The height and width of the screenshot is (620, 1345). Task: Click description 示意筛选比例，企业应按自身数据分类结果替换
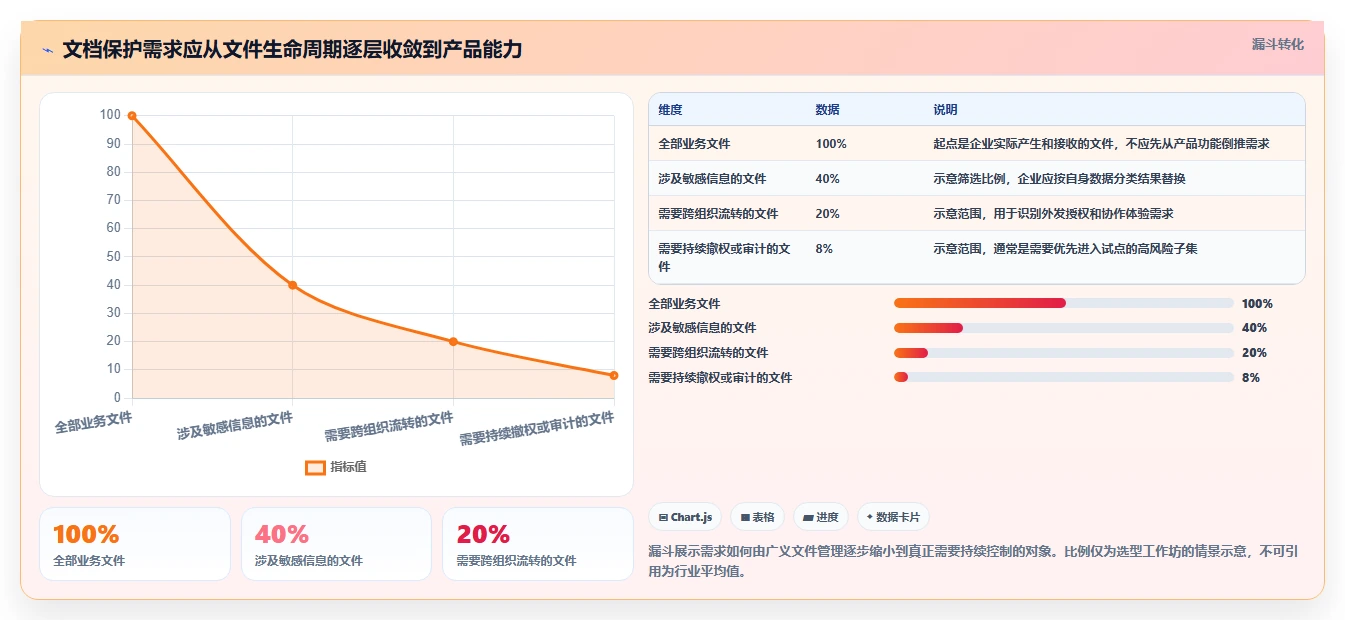click(x=1059, y=178)
